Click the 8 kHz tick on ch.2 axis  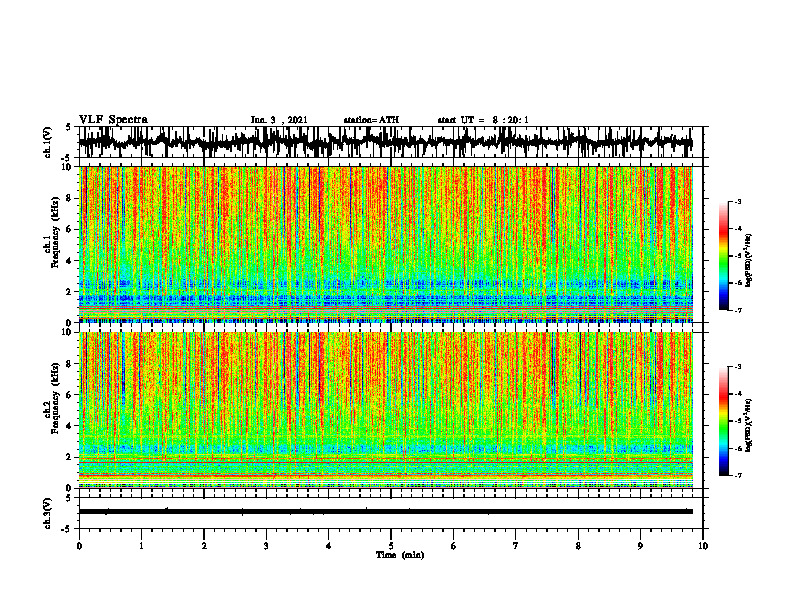point(70,364)
